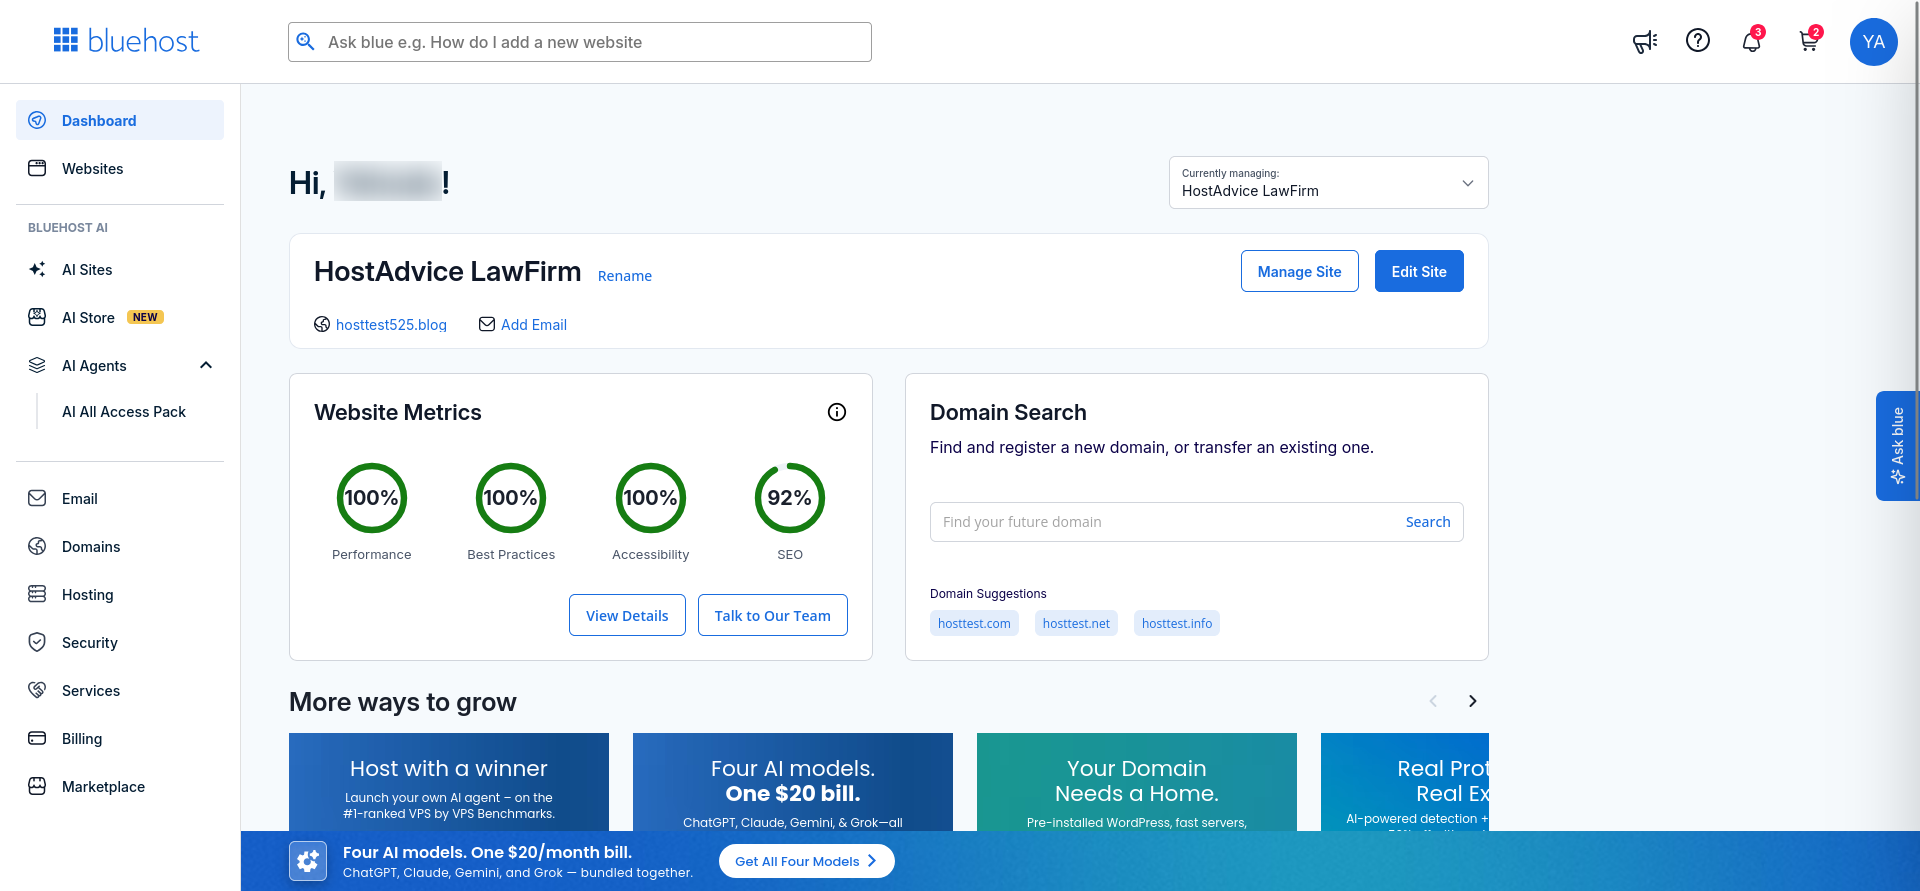Screen dimensions: 1920x891
Task: Click the gear icon in bottom promo banner
Action: 308,861
